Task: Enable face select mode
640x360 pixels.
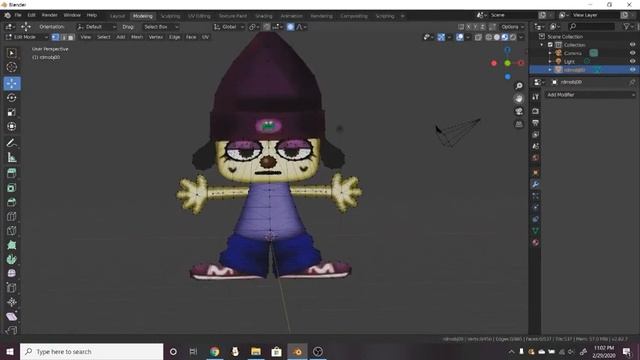Action: 71,37
